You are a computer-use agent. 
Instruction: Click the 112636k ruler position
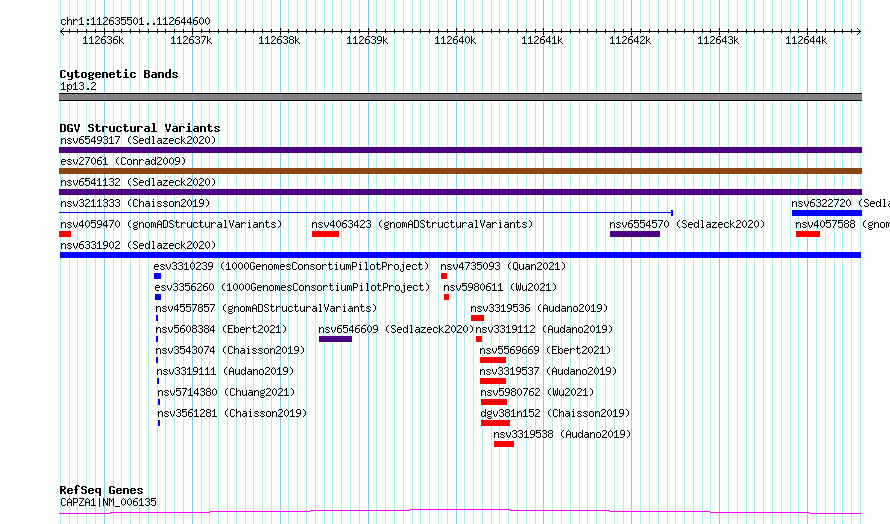point(103,40)
